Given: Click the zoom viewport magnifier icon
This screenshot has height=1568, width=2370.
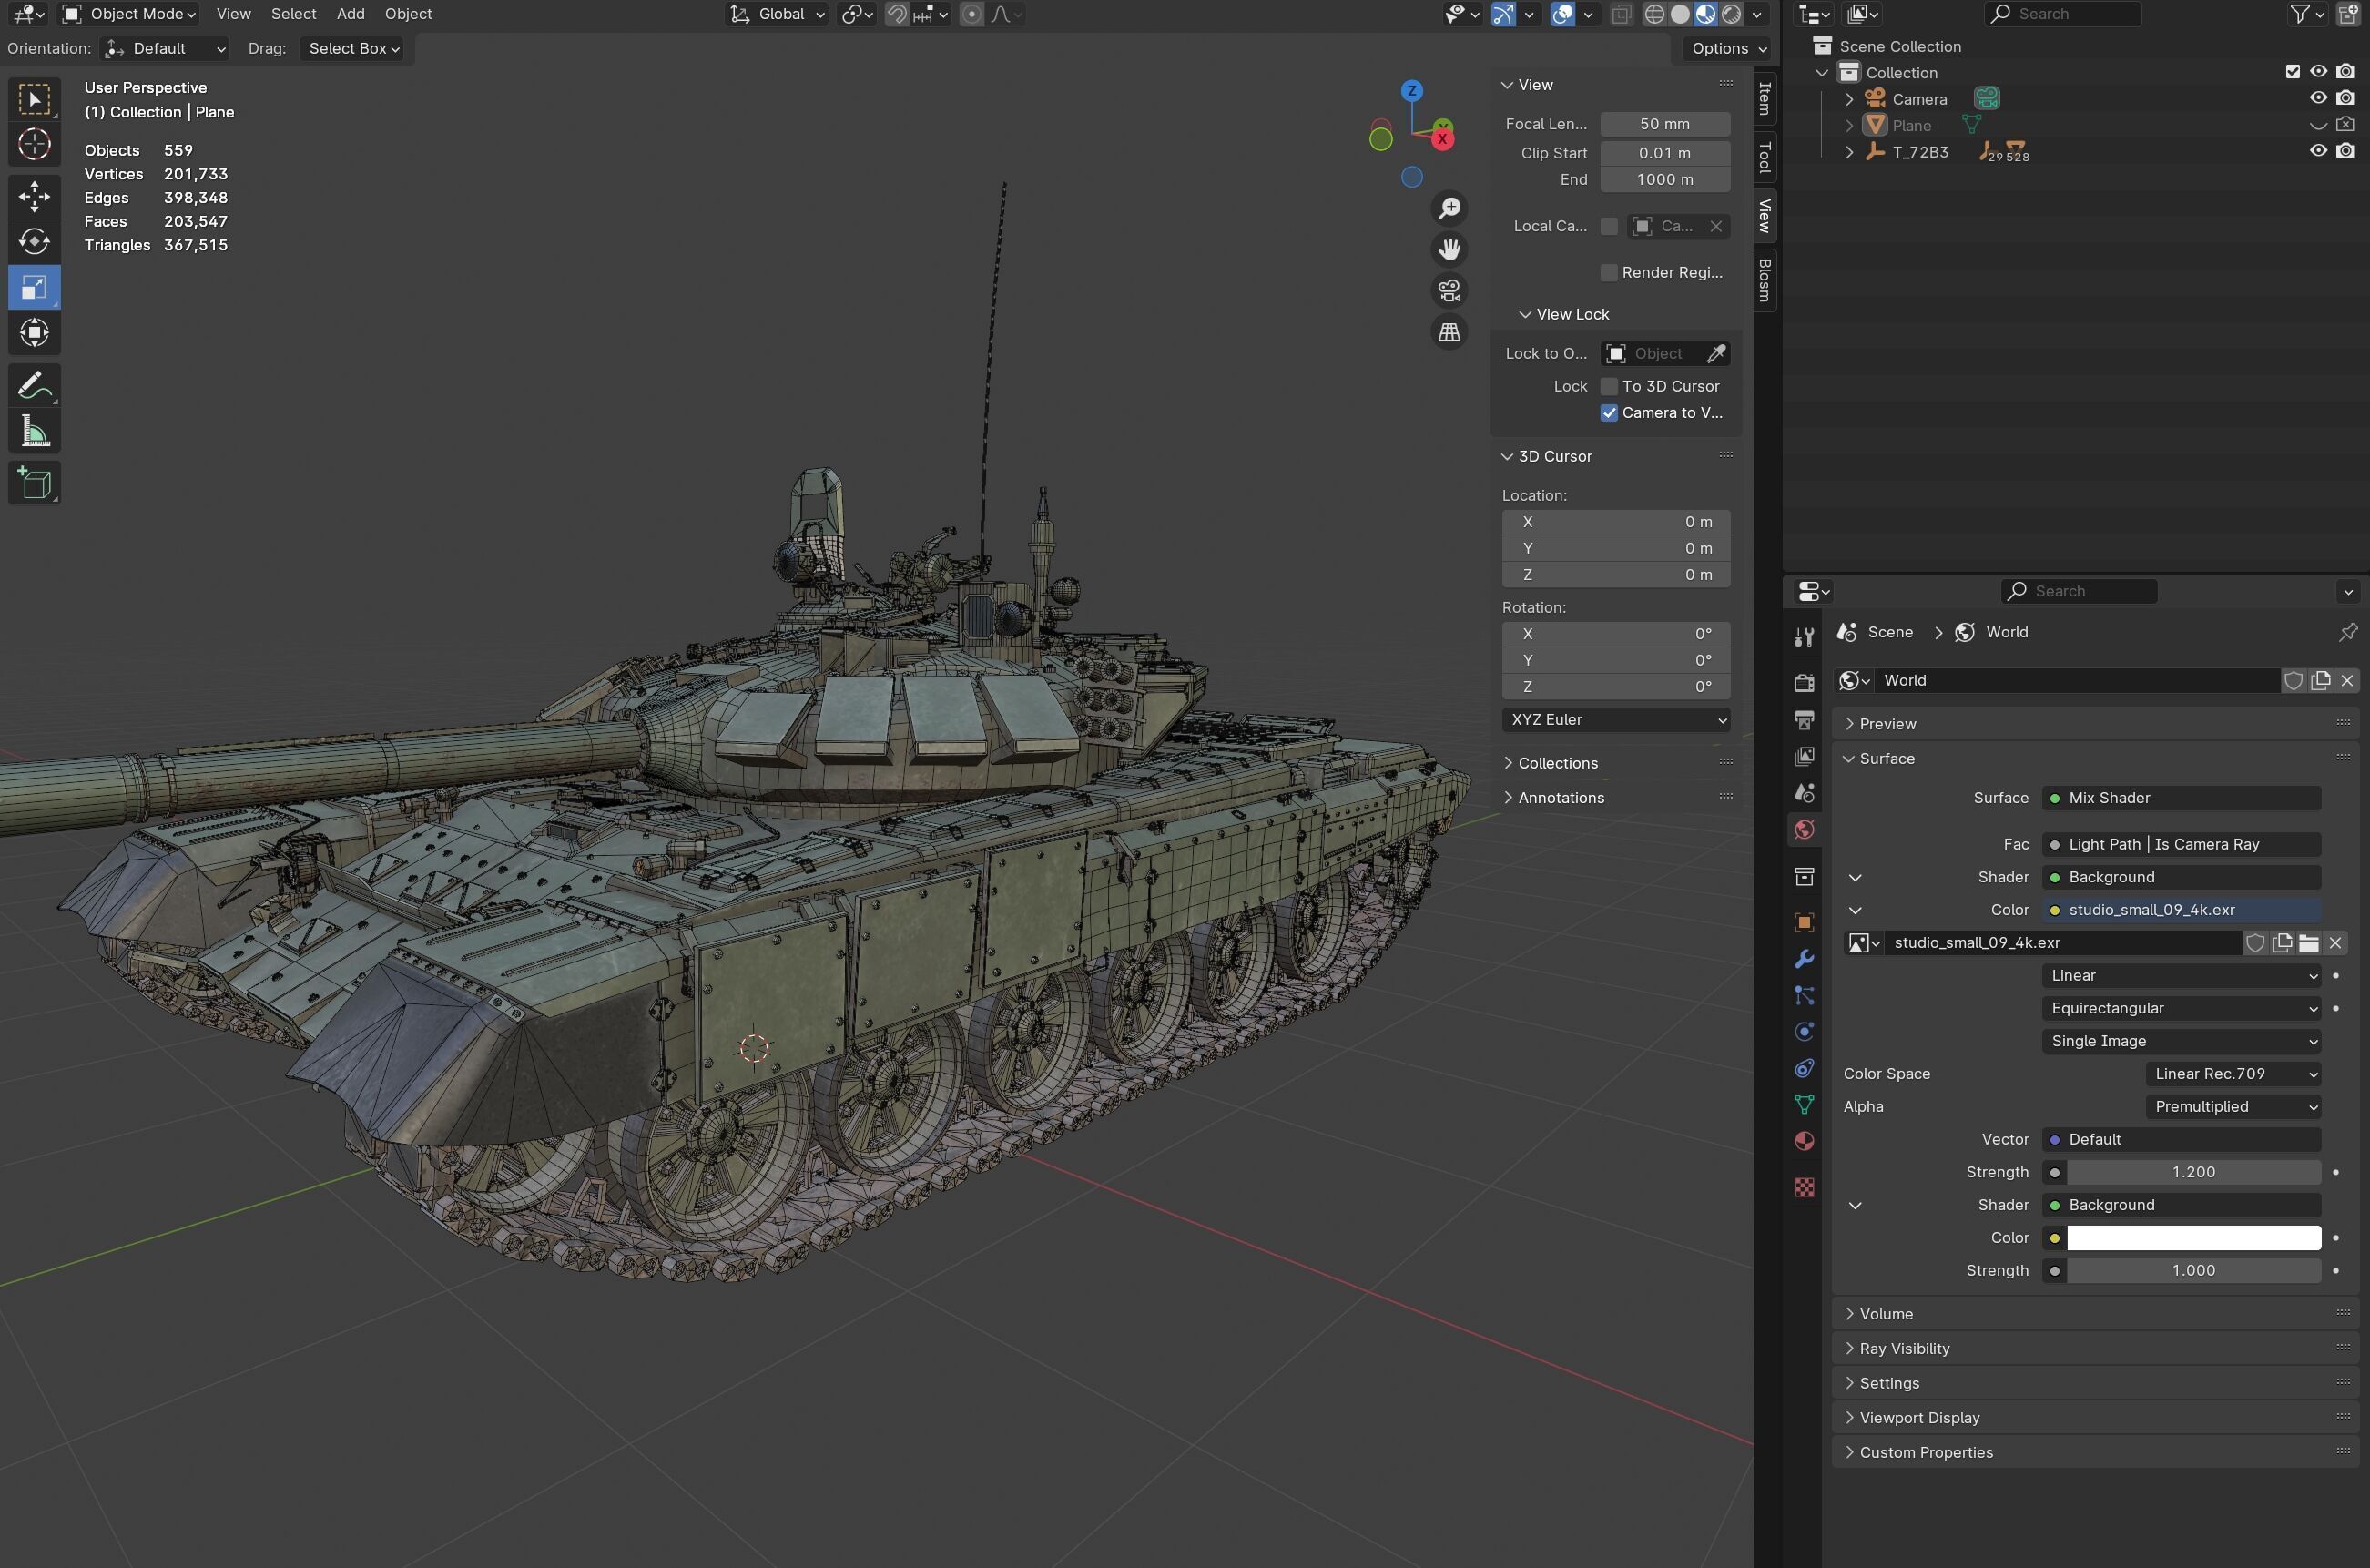Looking at the screenshot, I should (1449, 208).
